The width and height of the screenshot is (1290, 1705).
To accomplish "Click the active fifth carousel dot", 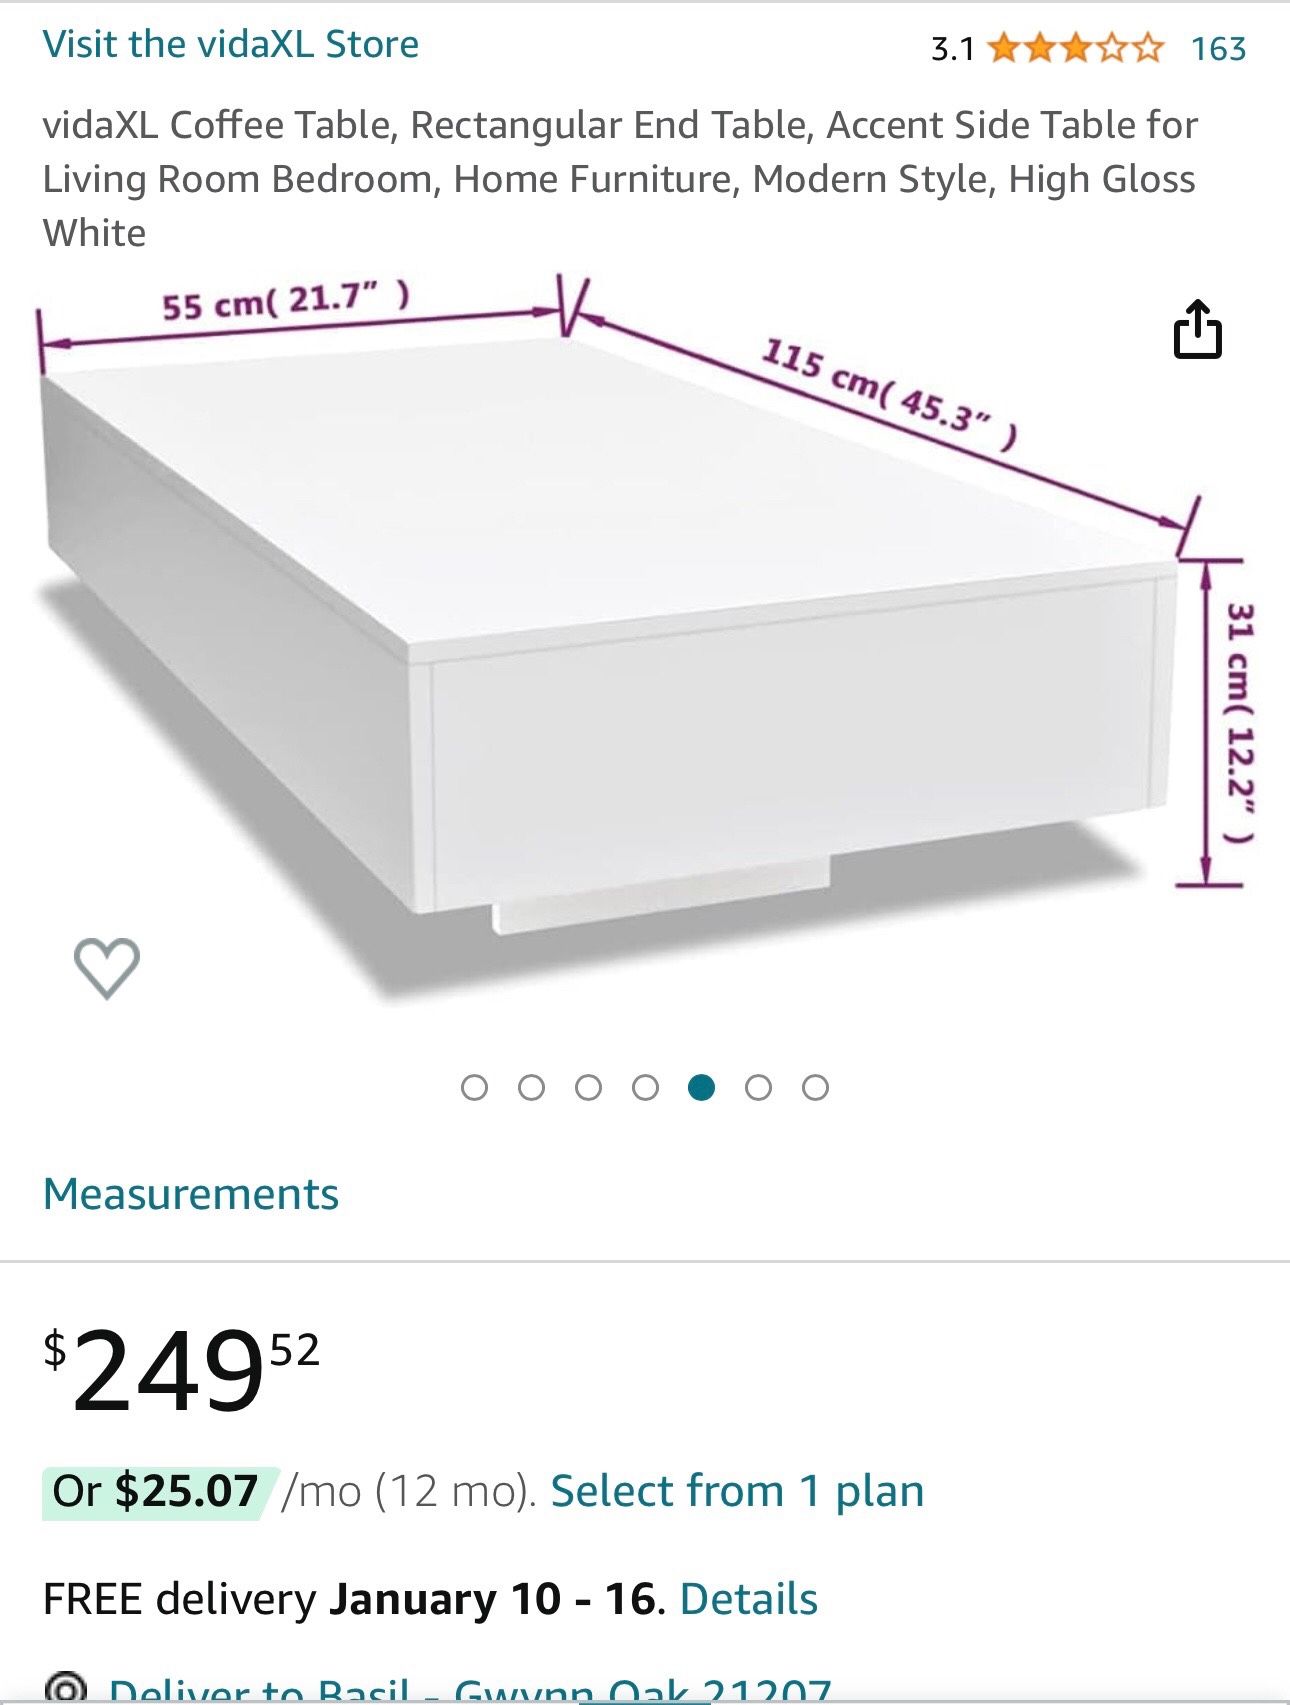I will 702,1087.
